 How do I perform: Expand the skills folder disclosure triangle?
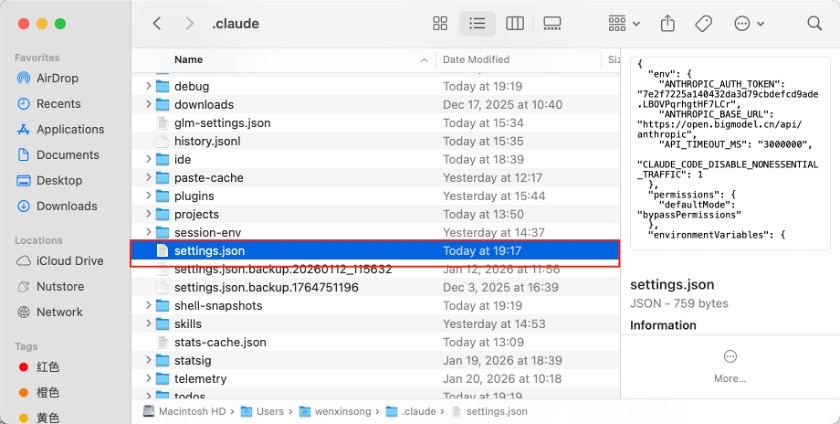(149, 324)
